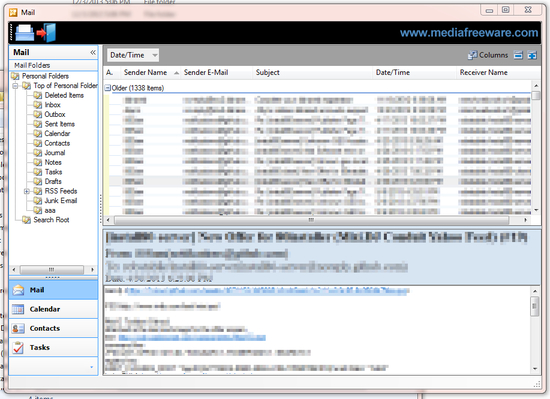Click the export icon with the red arrow
Image resolution: width=550 pixels, height=399 pixels.
(x=47, y=33)
